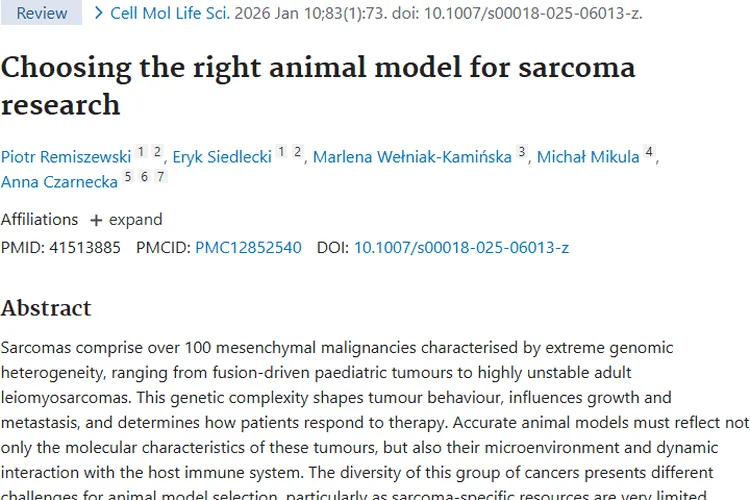Viewport: 750px width, 500px height.
Task: Show affiliation 7 for Anna Czarnecka
Action: pyautogui.click(x=160, y=177)
